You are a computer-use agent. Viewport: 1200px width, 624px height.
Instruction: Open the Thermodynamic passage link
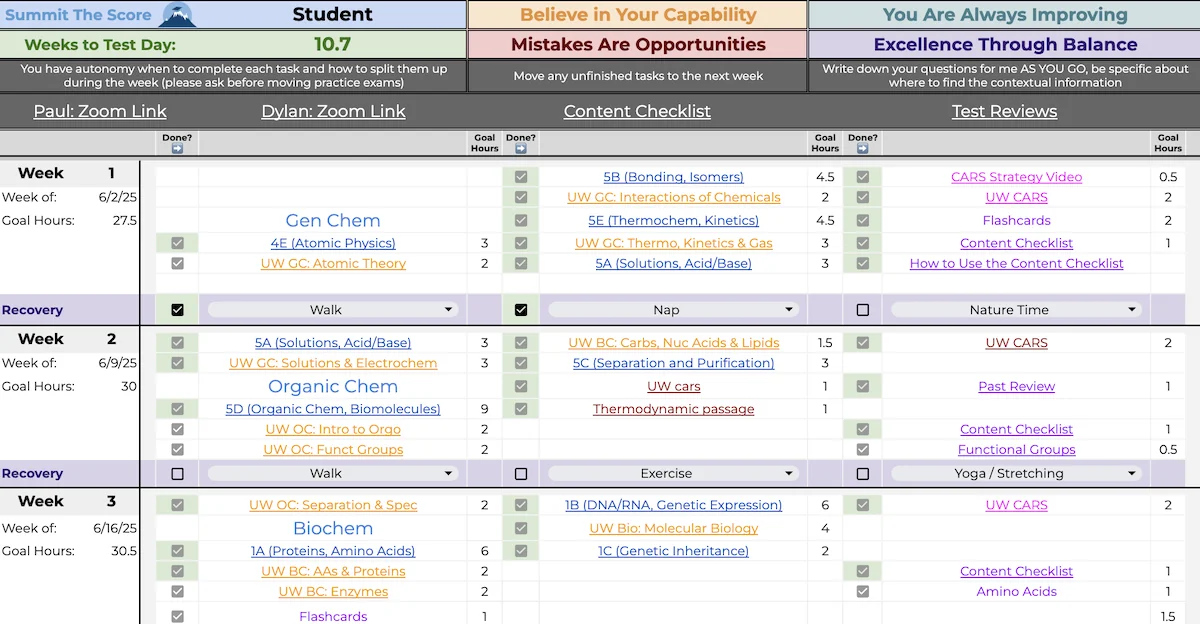(672, 407)
